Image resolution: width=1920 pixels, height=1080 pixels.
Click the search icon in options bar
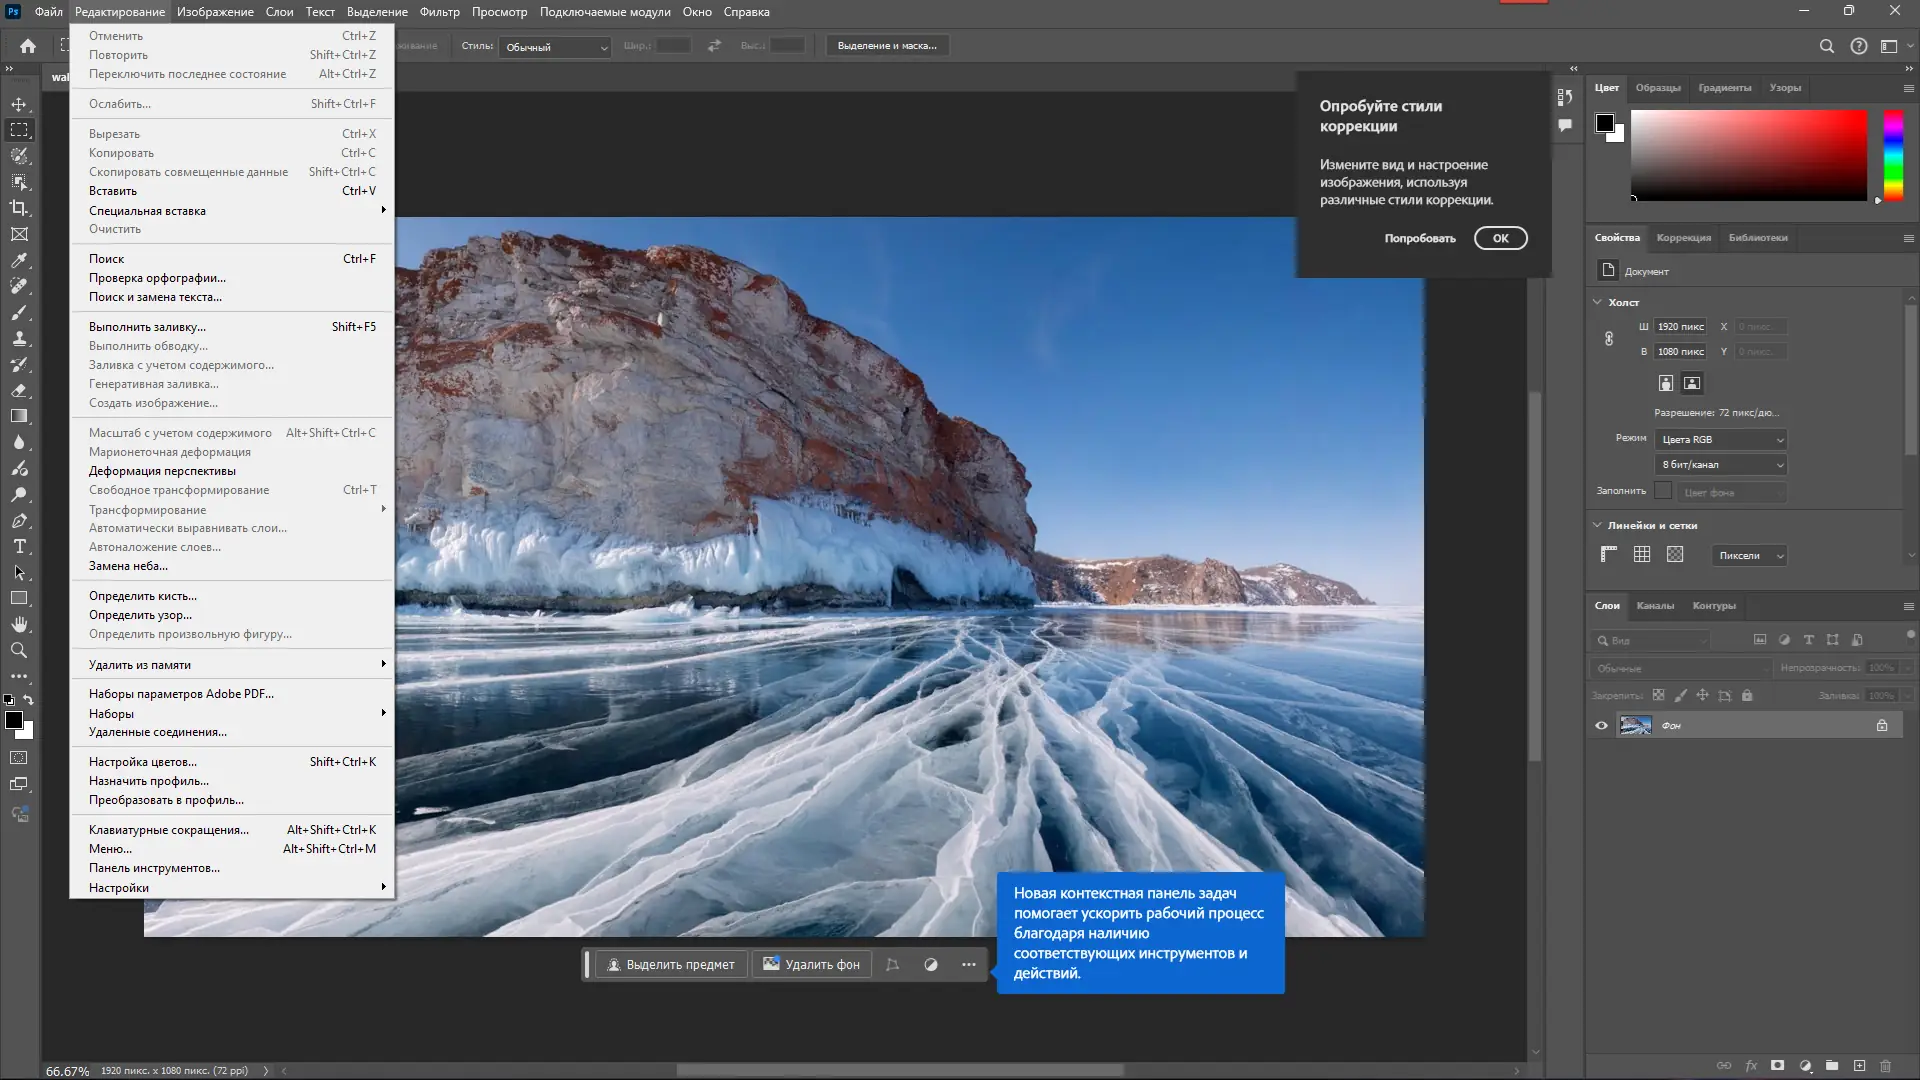pos(1826,46)
